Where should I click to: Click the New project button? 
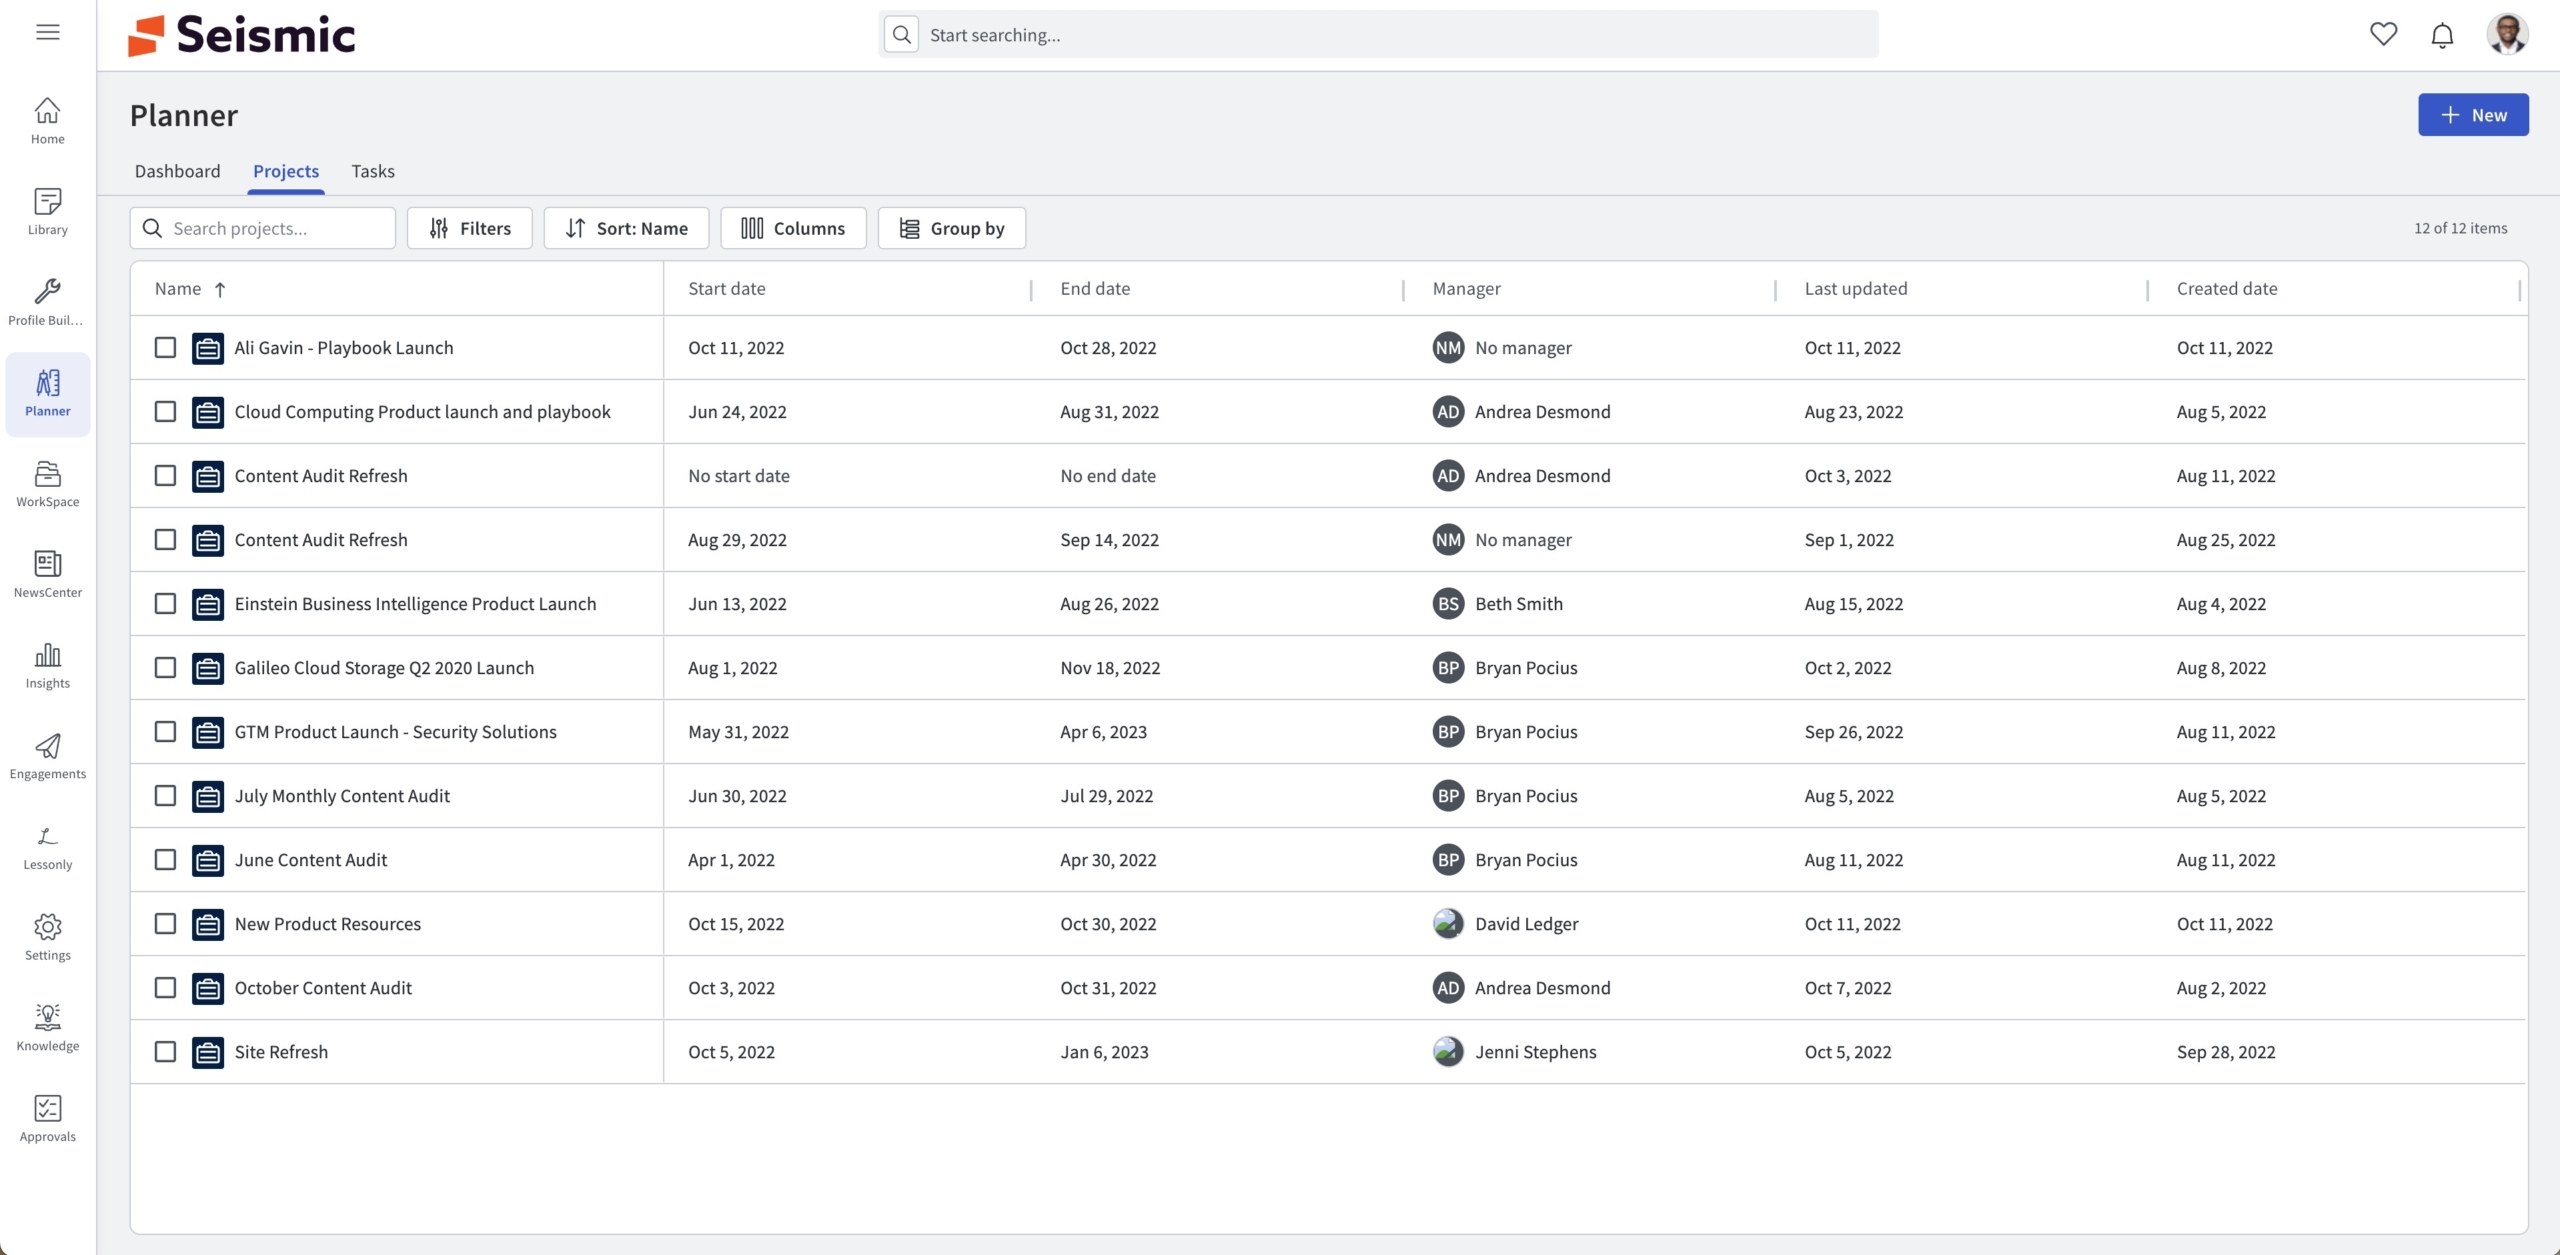click(2472, 115)
